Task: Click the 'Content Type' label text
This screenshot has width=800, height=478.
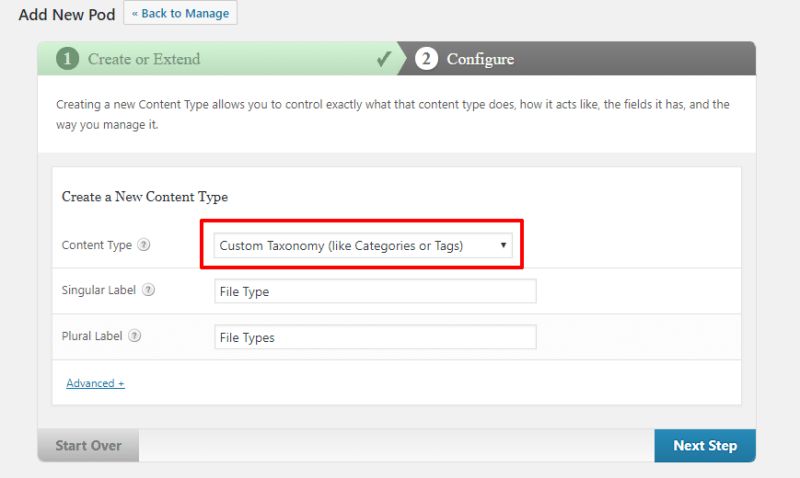Action: click(96, 245)
